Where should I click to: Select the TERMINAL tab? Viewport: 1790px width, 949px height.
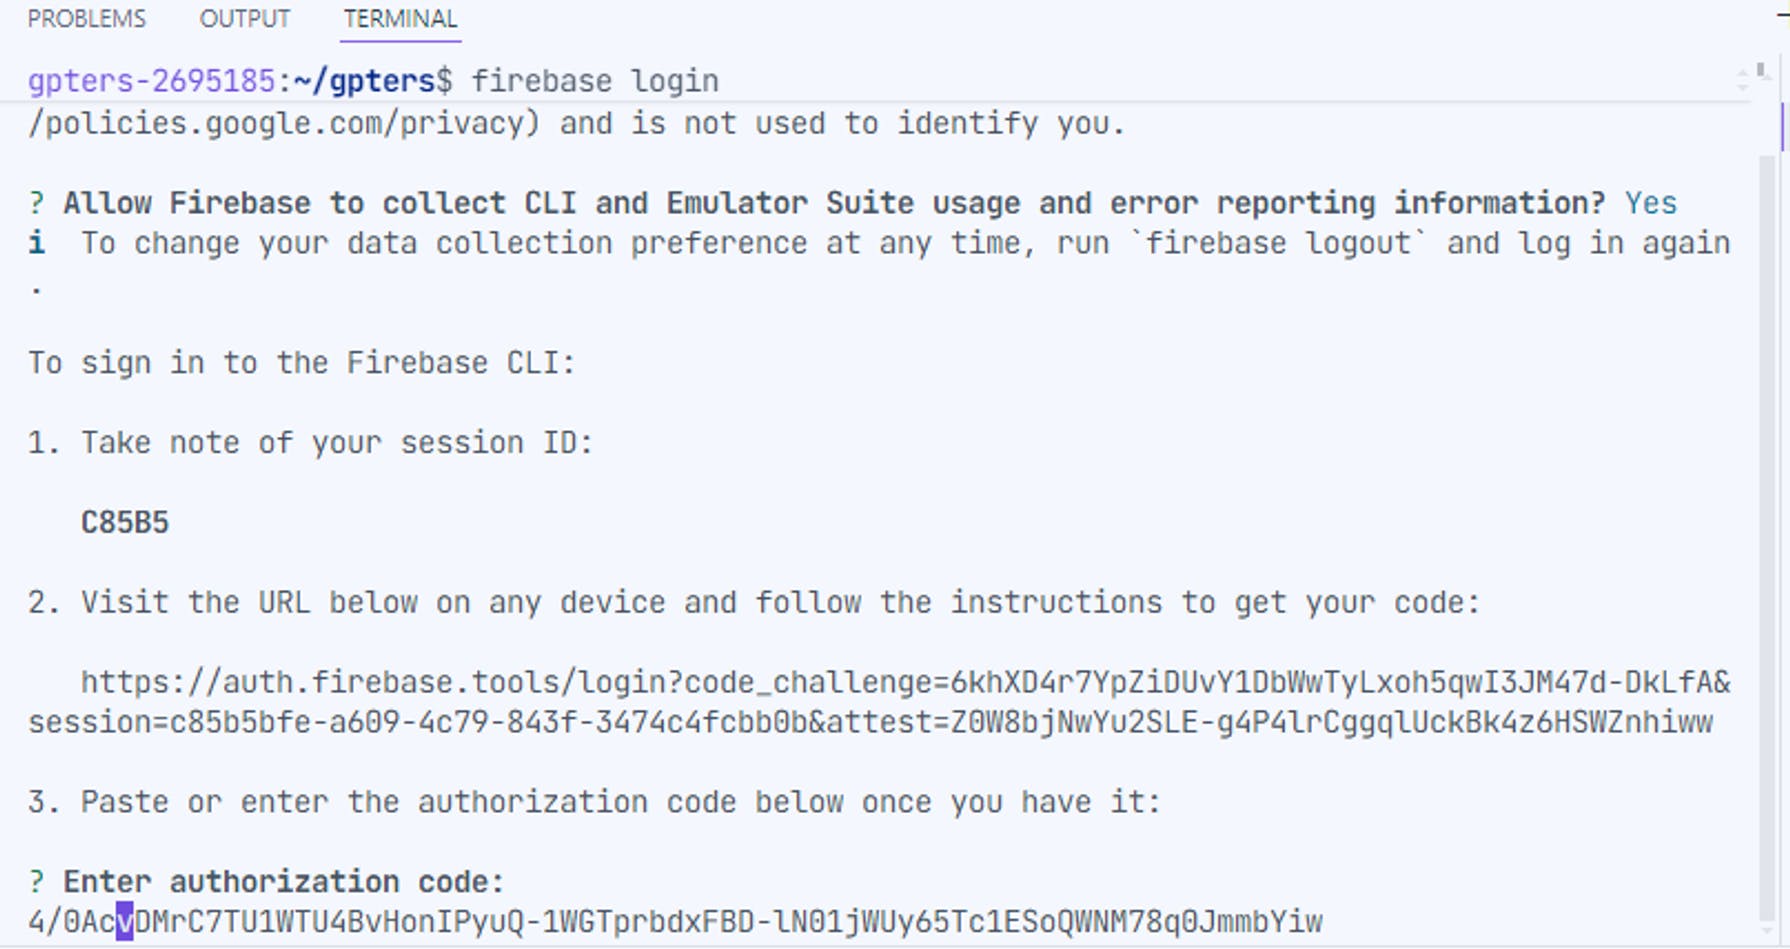[x=400, y=19]
